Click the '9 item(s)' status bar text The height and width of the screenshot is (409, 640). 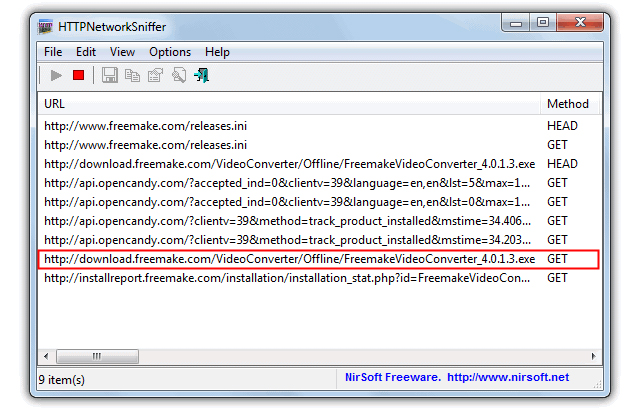point(62,380)
